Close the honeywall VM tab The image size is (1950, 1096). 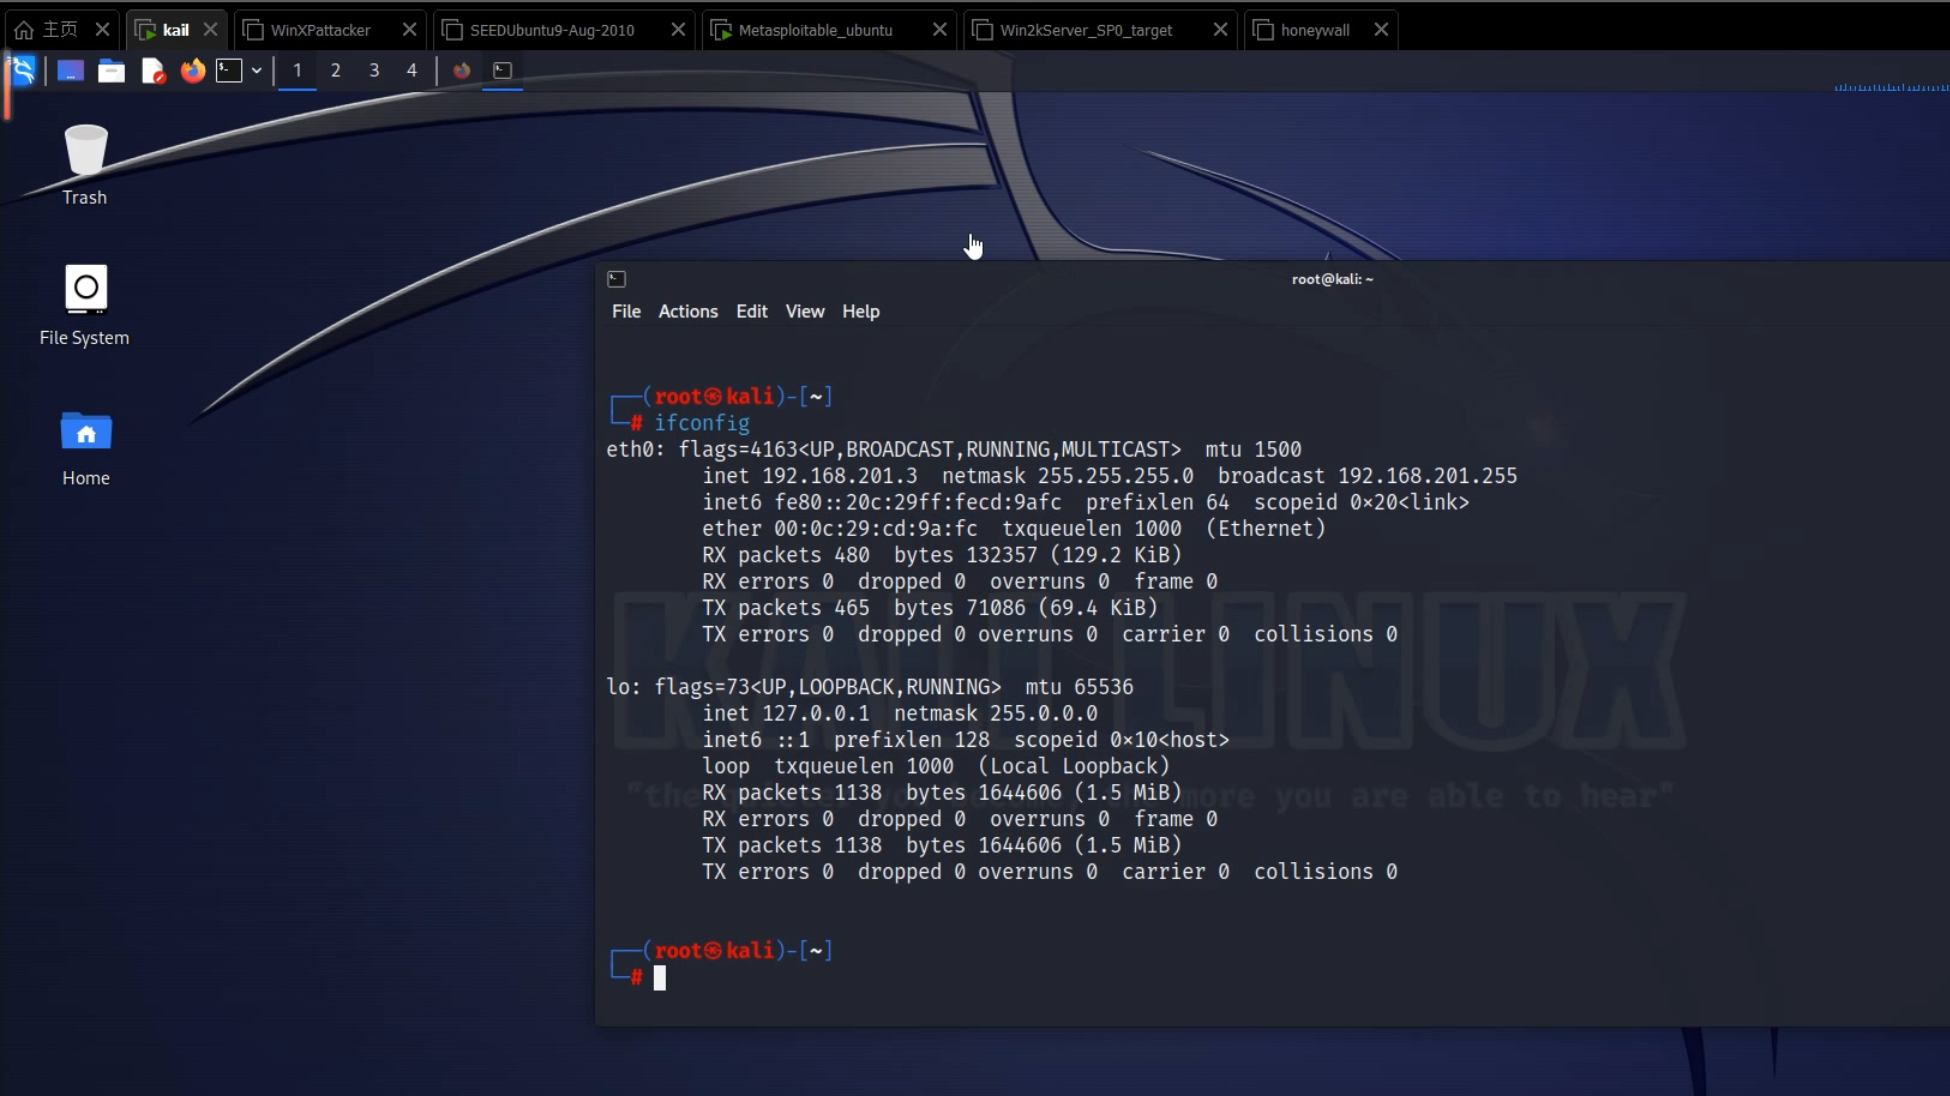tap(1381, 30)
